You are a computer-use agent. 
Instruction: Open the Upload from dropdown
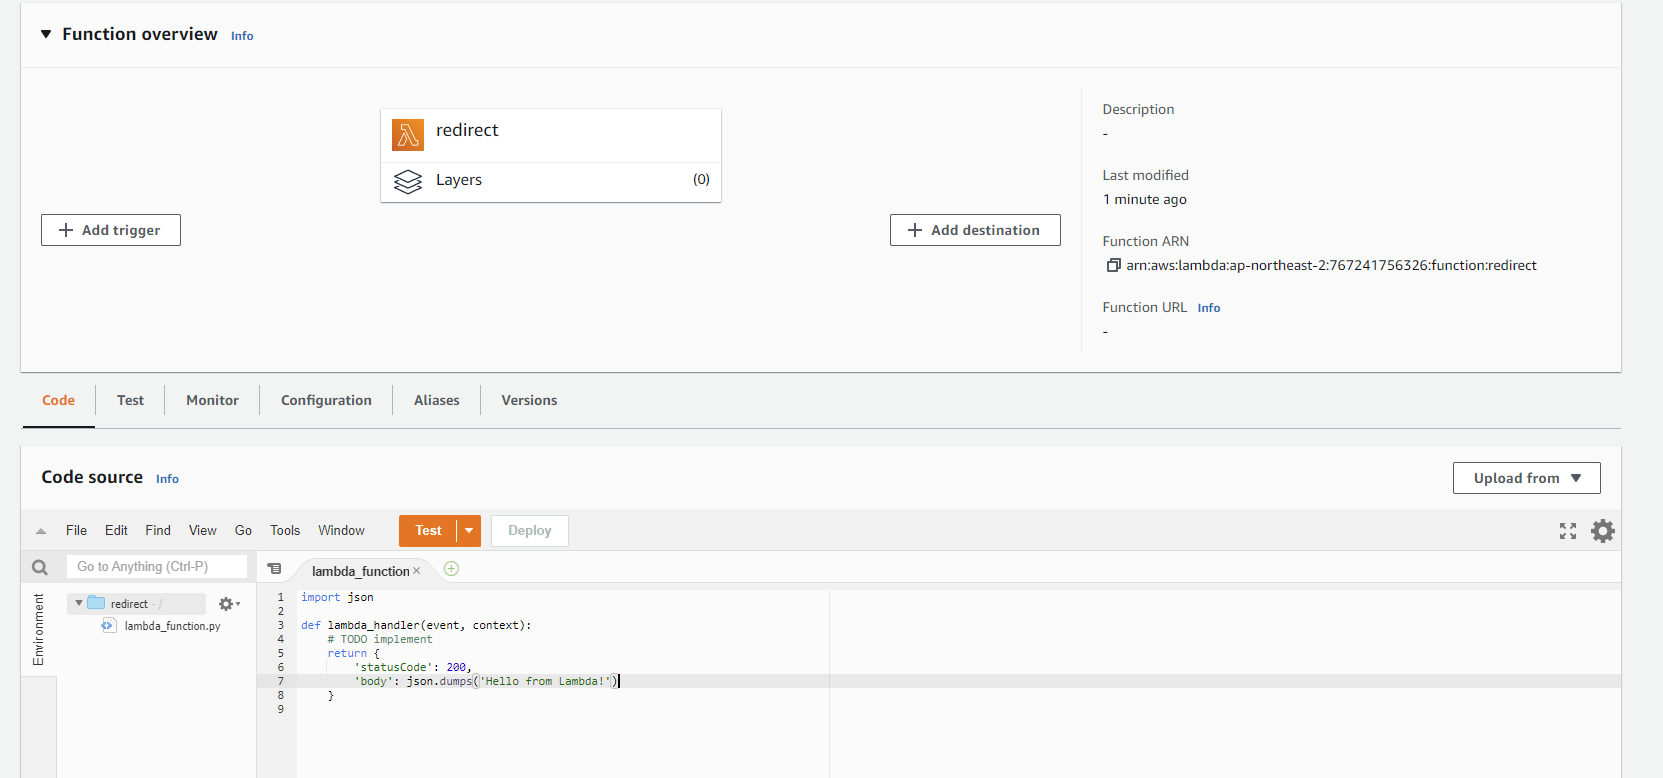pos(1526,478)
